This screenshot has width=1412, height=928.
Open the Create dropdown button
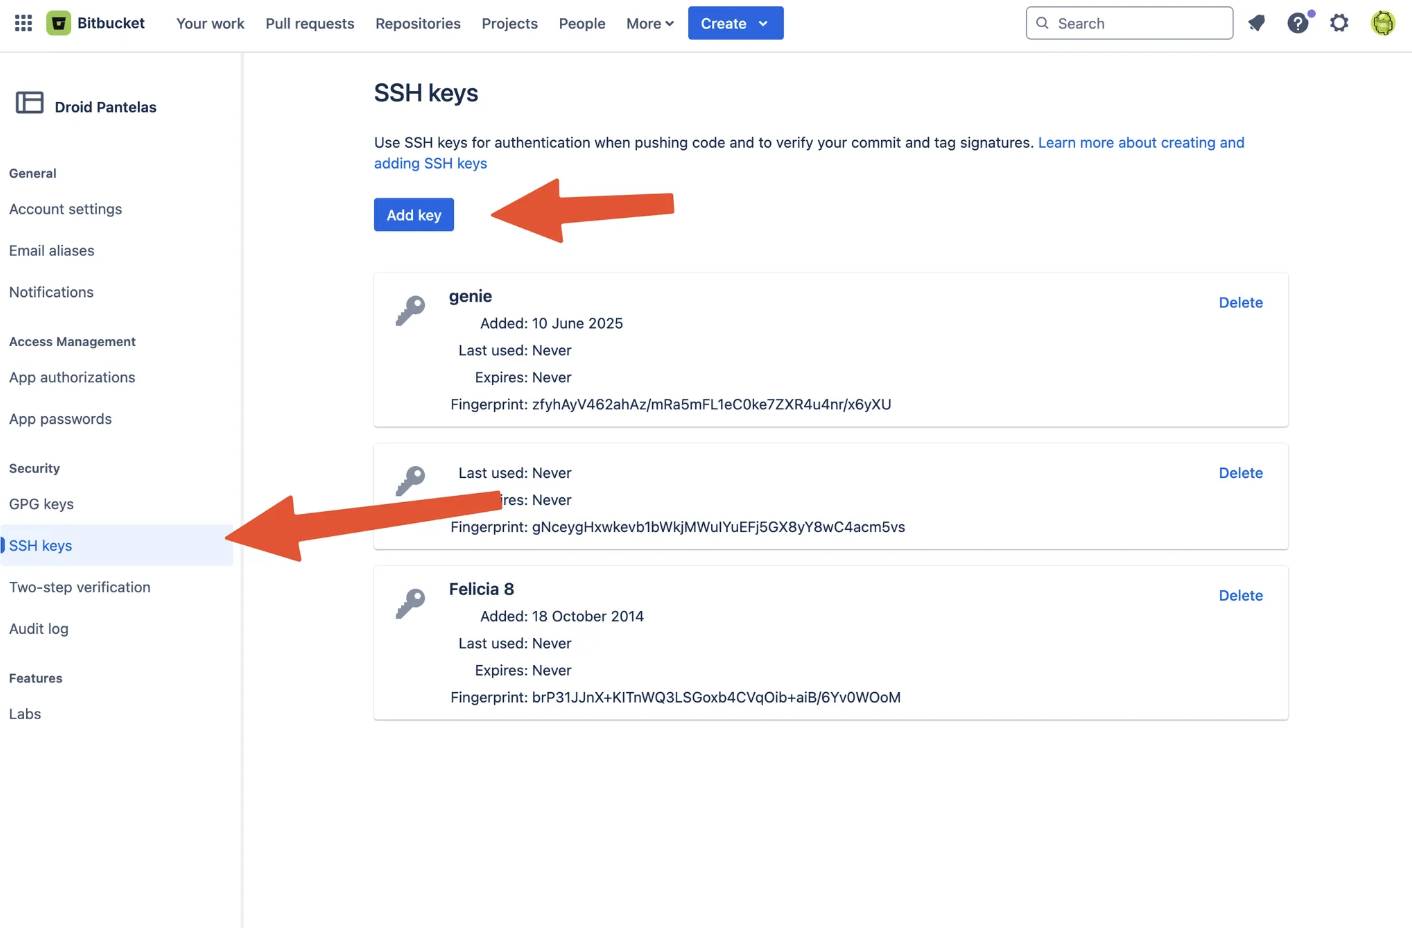735,23
